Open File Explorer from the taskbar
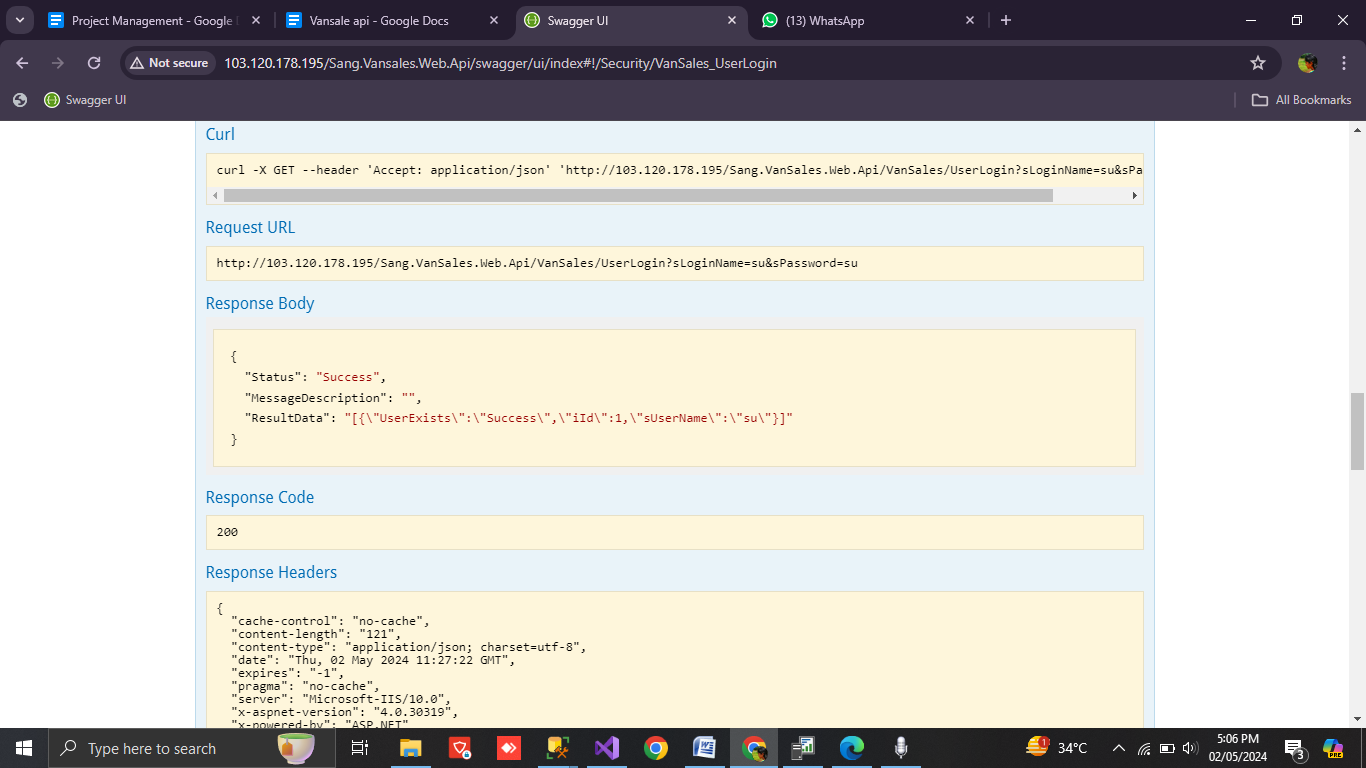This screenshot has height=768, width=1366. tap(410, 748)
